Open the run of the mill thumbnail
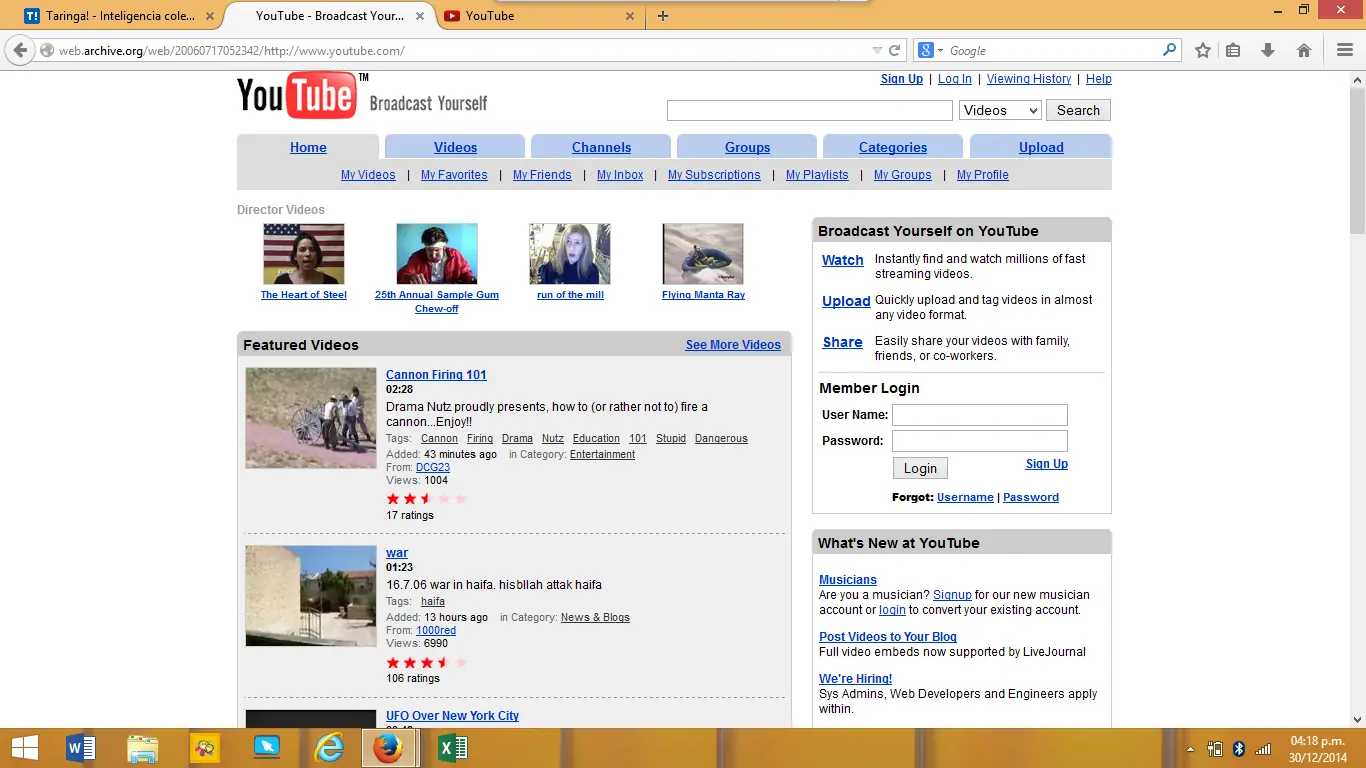 pyautogui.click(x=570, y=254)
